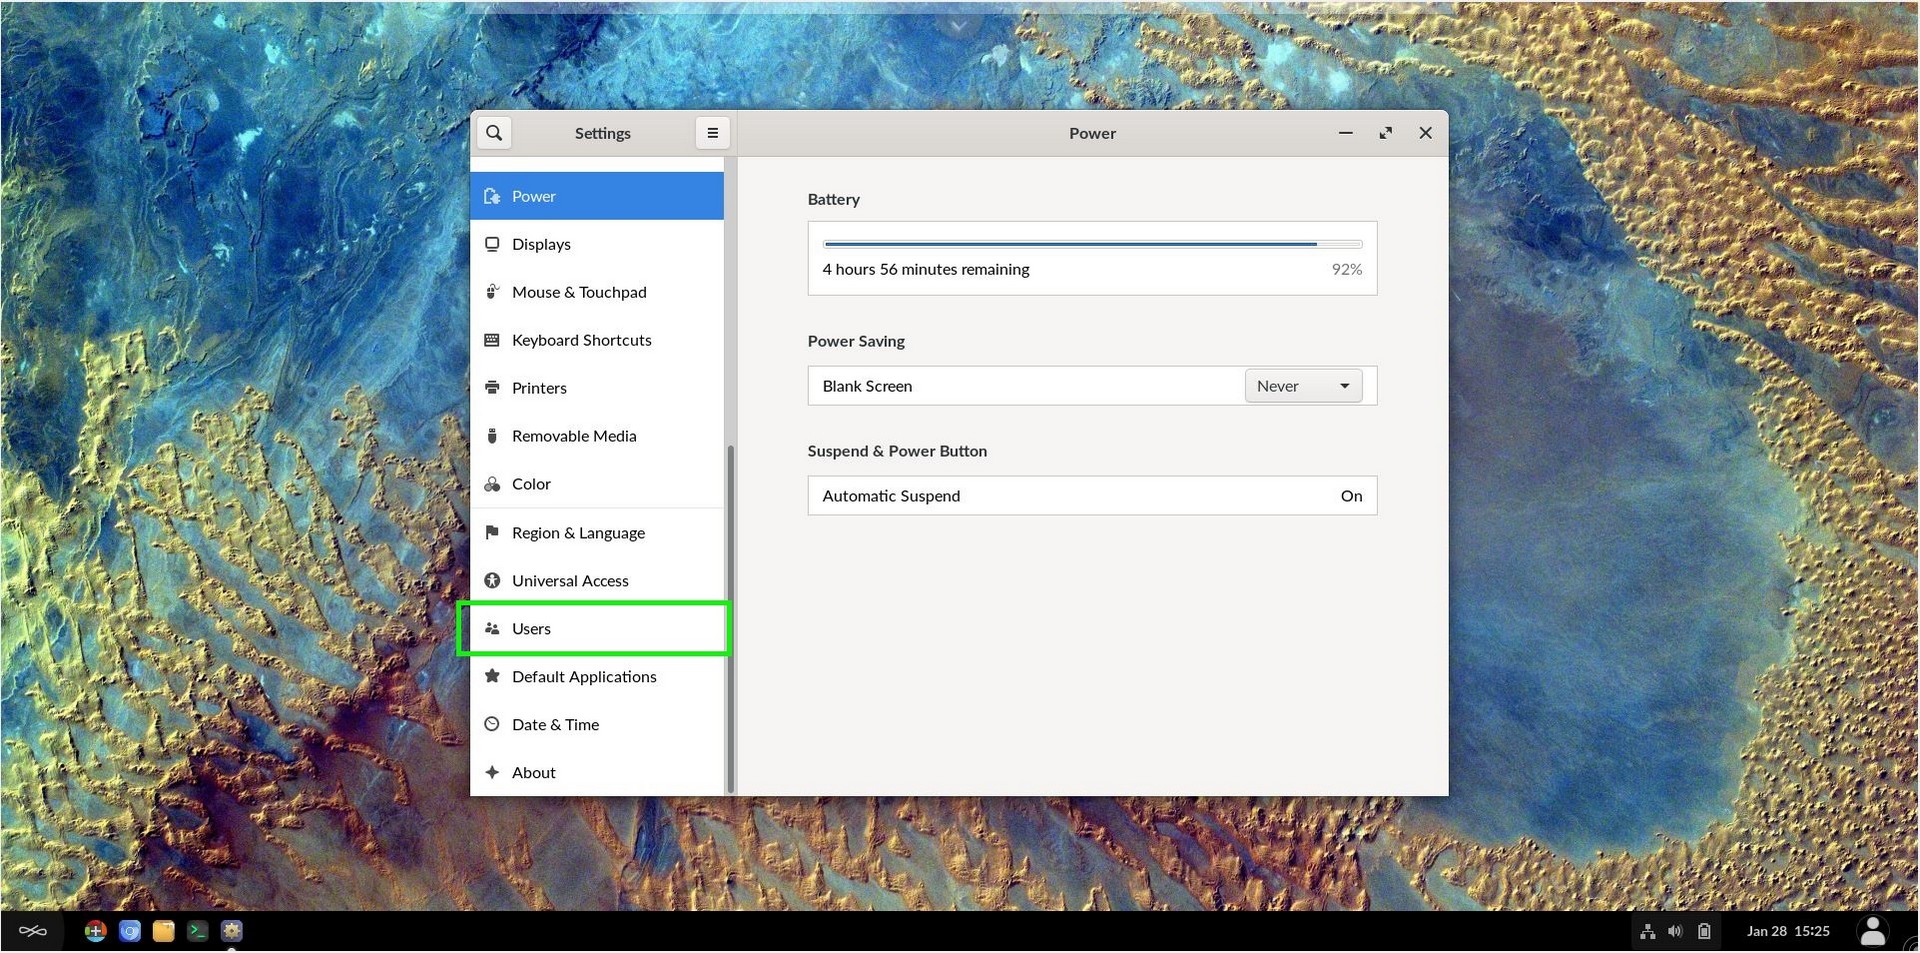Click the Color panel icon
This screenshot has height=953, width=1920.
[x=492, y=484]
